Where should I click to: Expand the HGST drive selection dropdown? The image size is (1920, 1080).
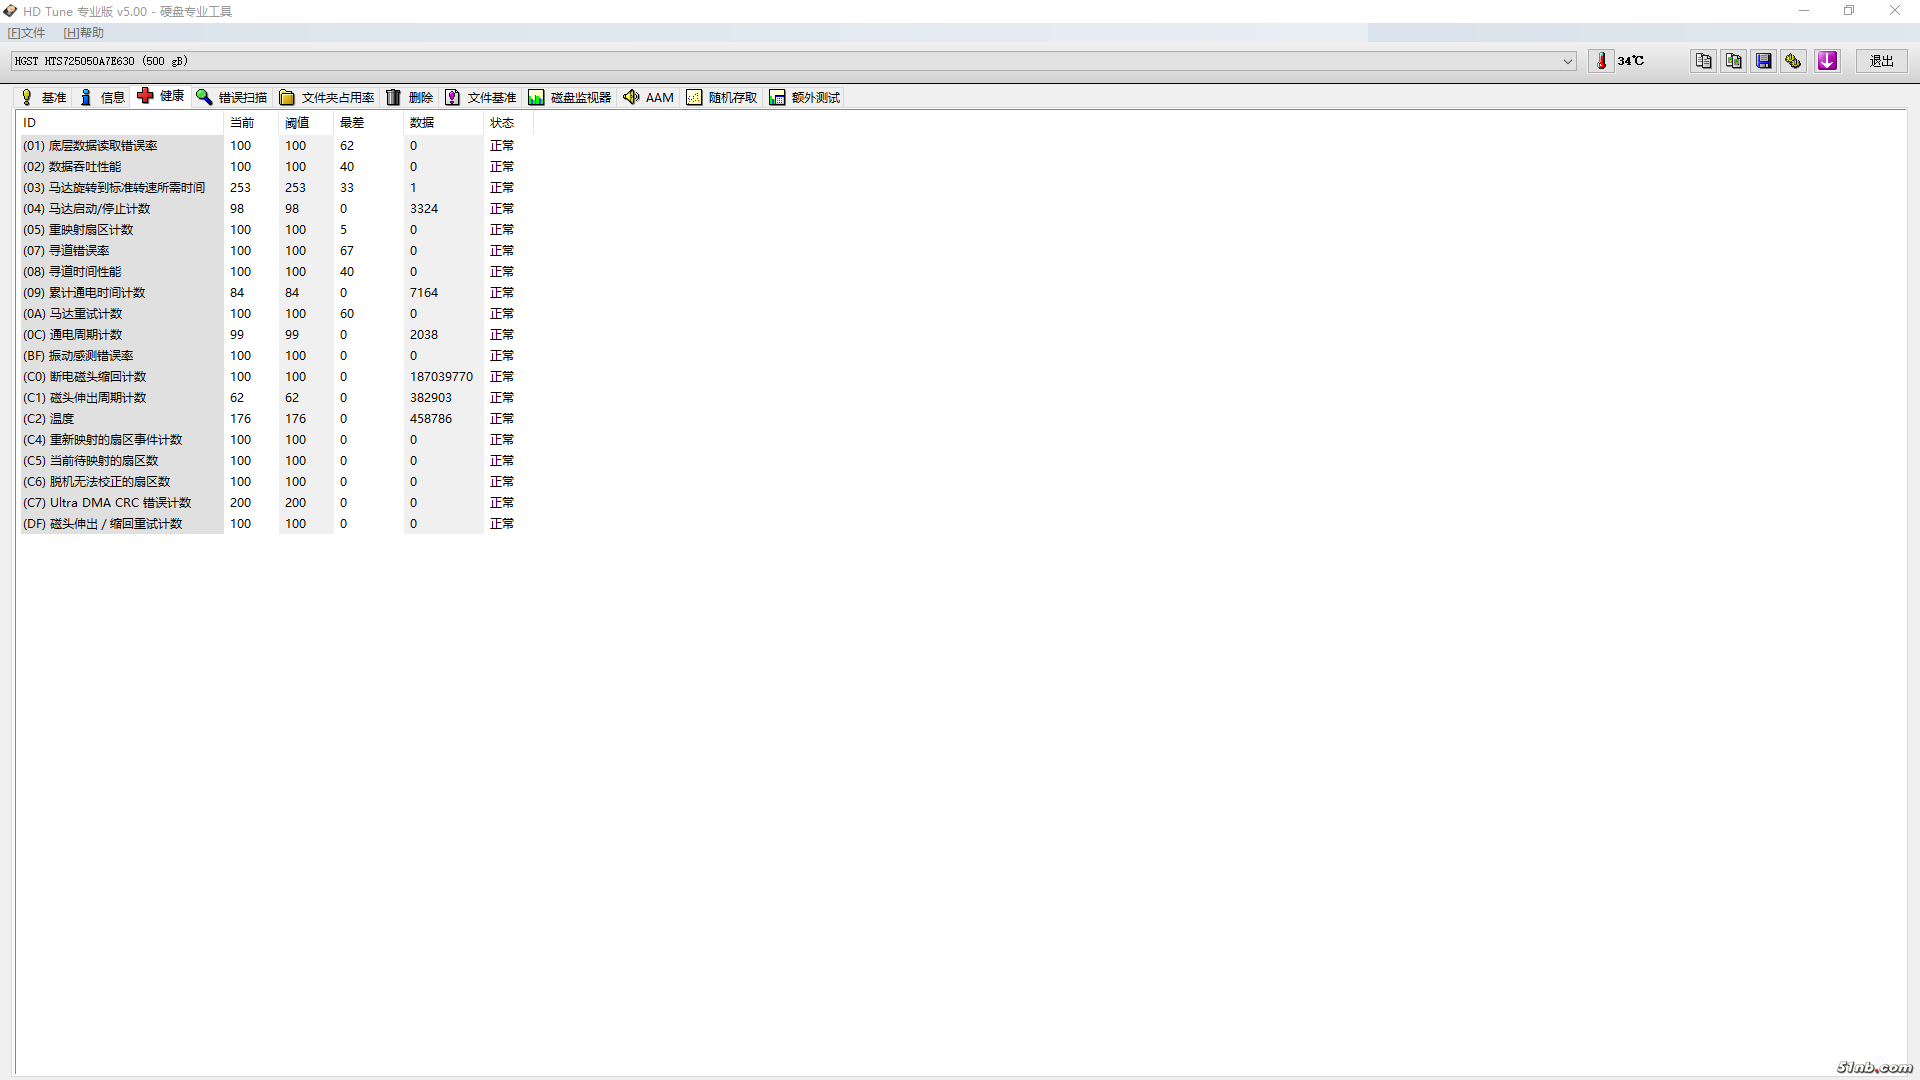(1567, 61)
